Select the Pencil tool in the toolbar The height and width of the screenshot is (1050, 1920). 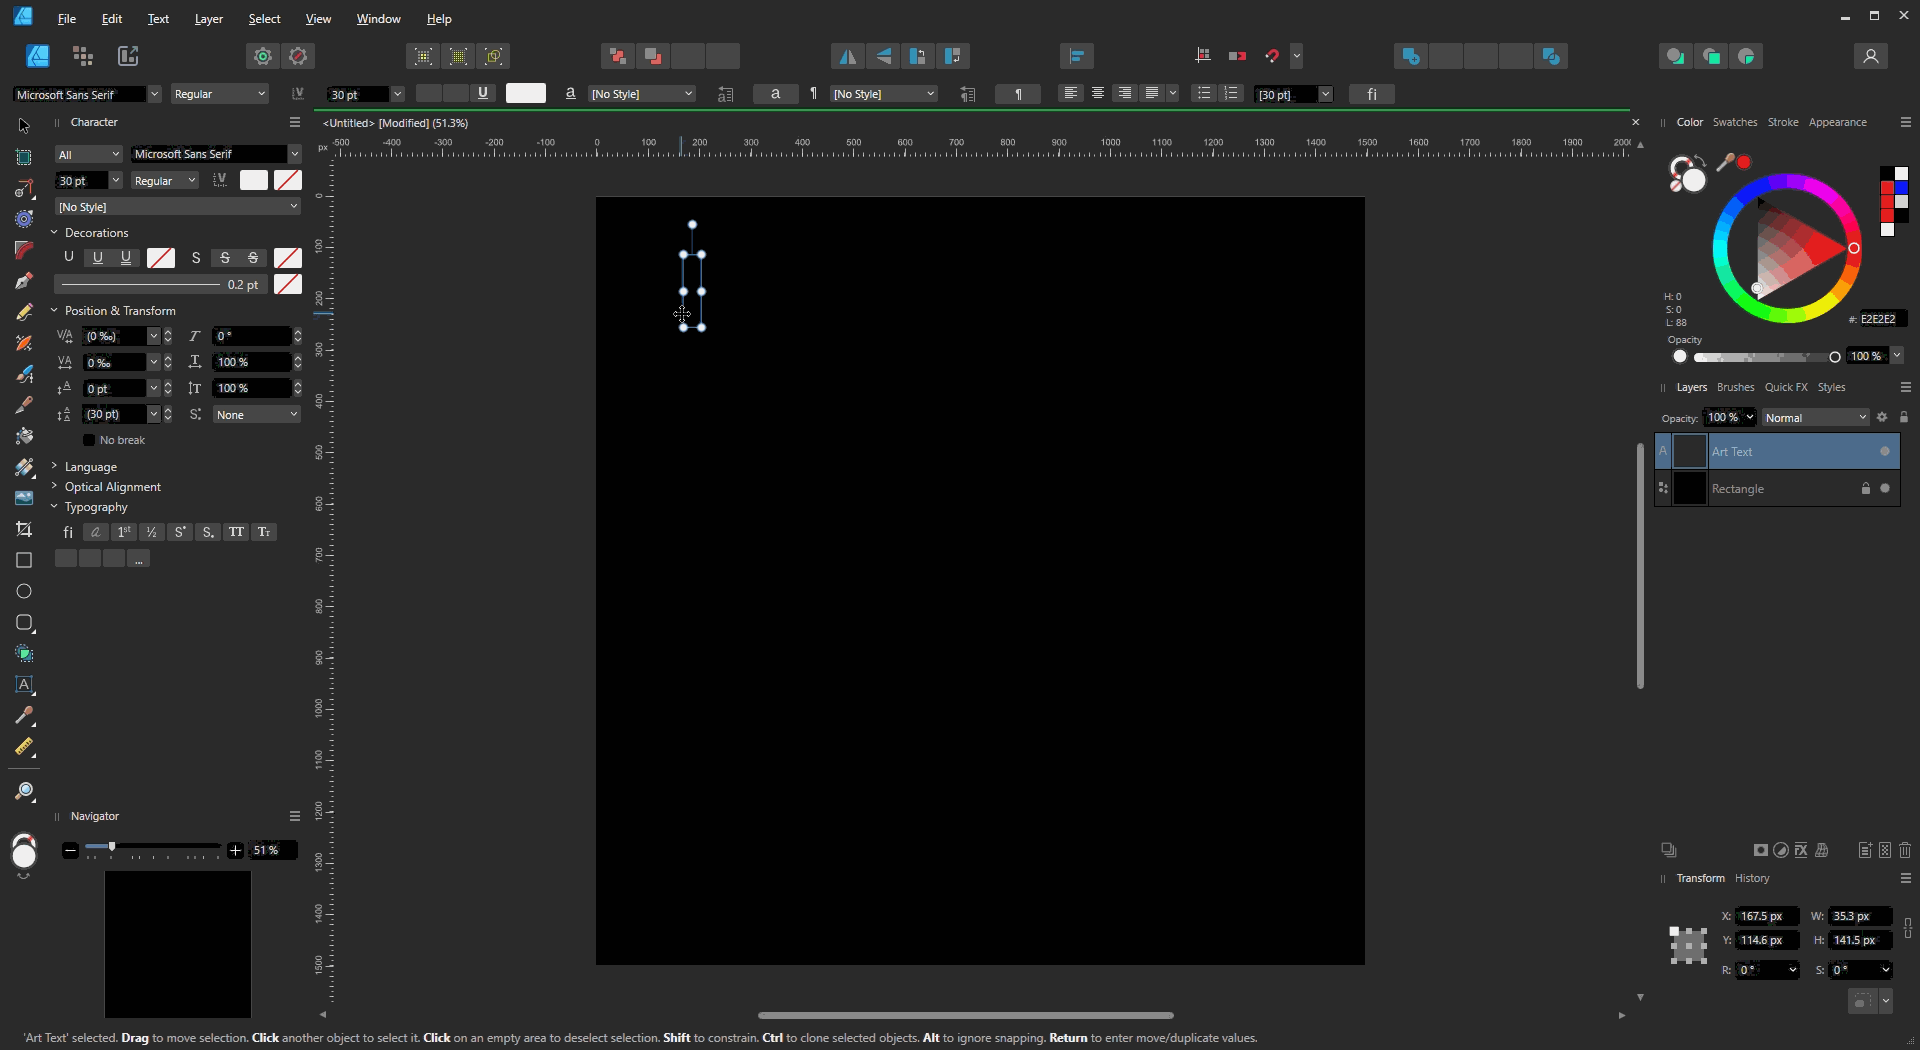tap(24, 312)
